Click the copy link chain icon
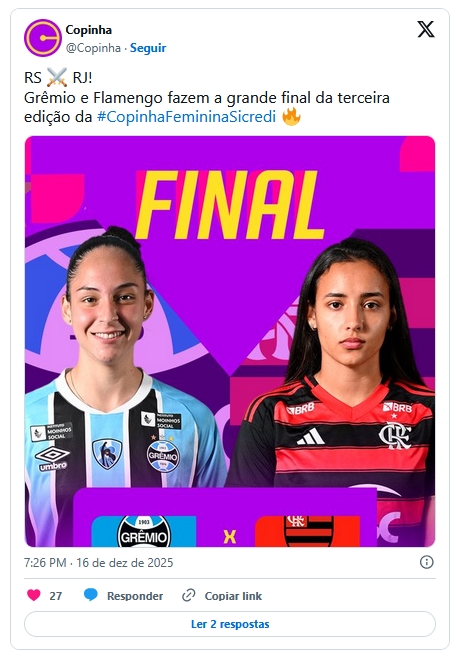Screen dimensions: 460x654 coord(189,596)
